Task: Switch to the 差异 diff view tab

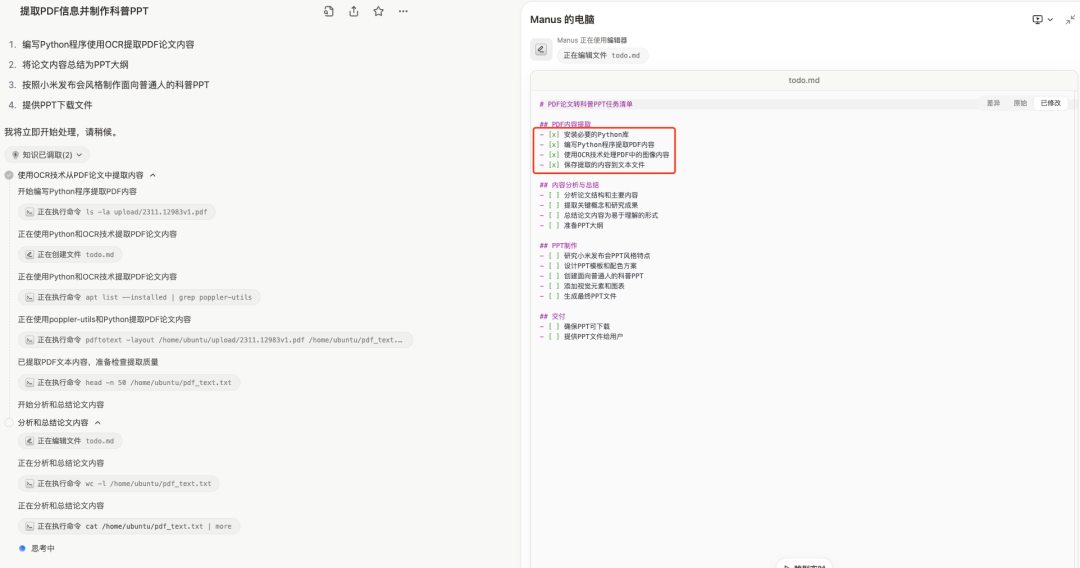Action: [x=993, y=103]
